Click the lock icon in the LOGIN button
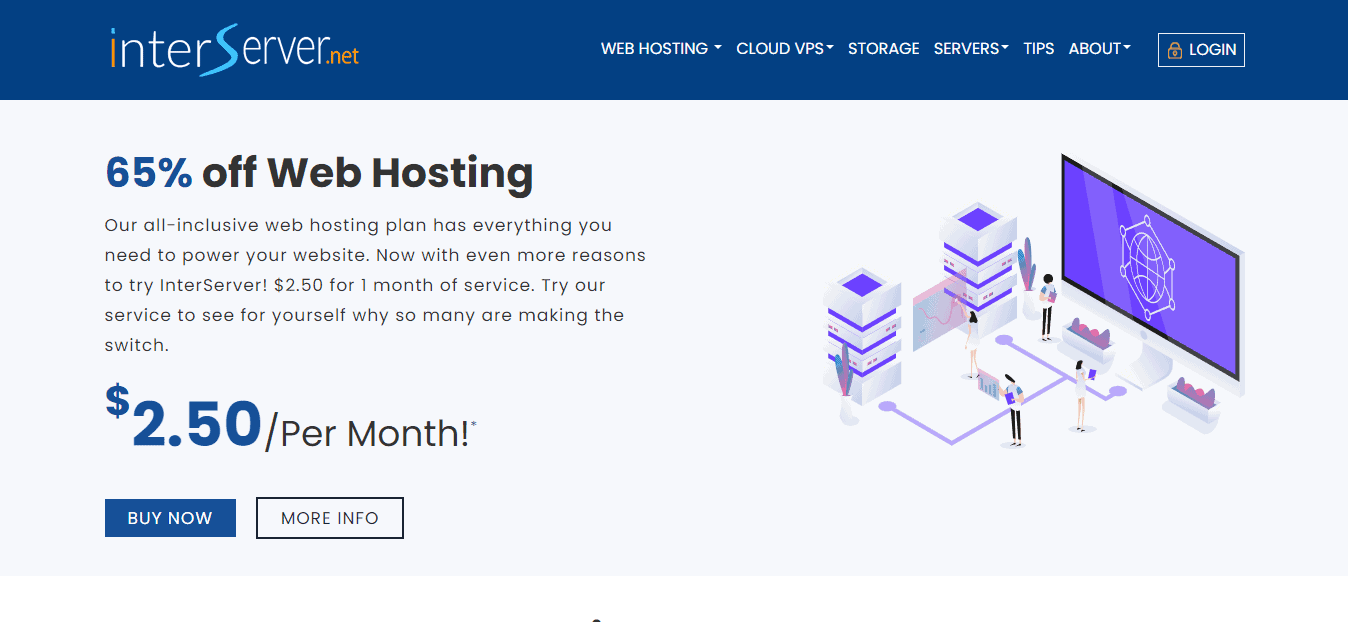Viewport: 1348px width, 622px height. coord(1176,49)
